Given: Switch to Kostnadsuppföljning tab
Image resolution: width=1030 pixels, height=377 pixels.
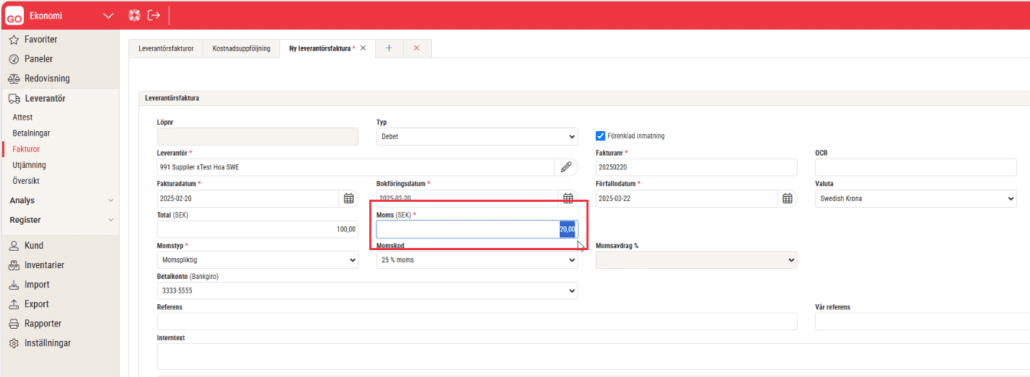Looking at the screenshot, I should pos(241,49).
